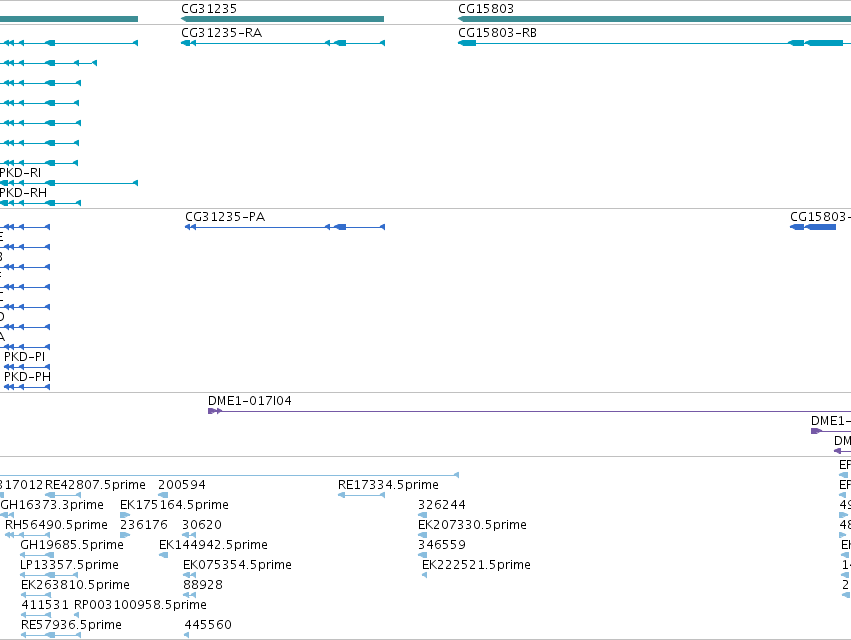
Task: Select the 30620 feature label
Action: [x=202, y=525]
